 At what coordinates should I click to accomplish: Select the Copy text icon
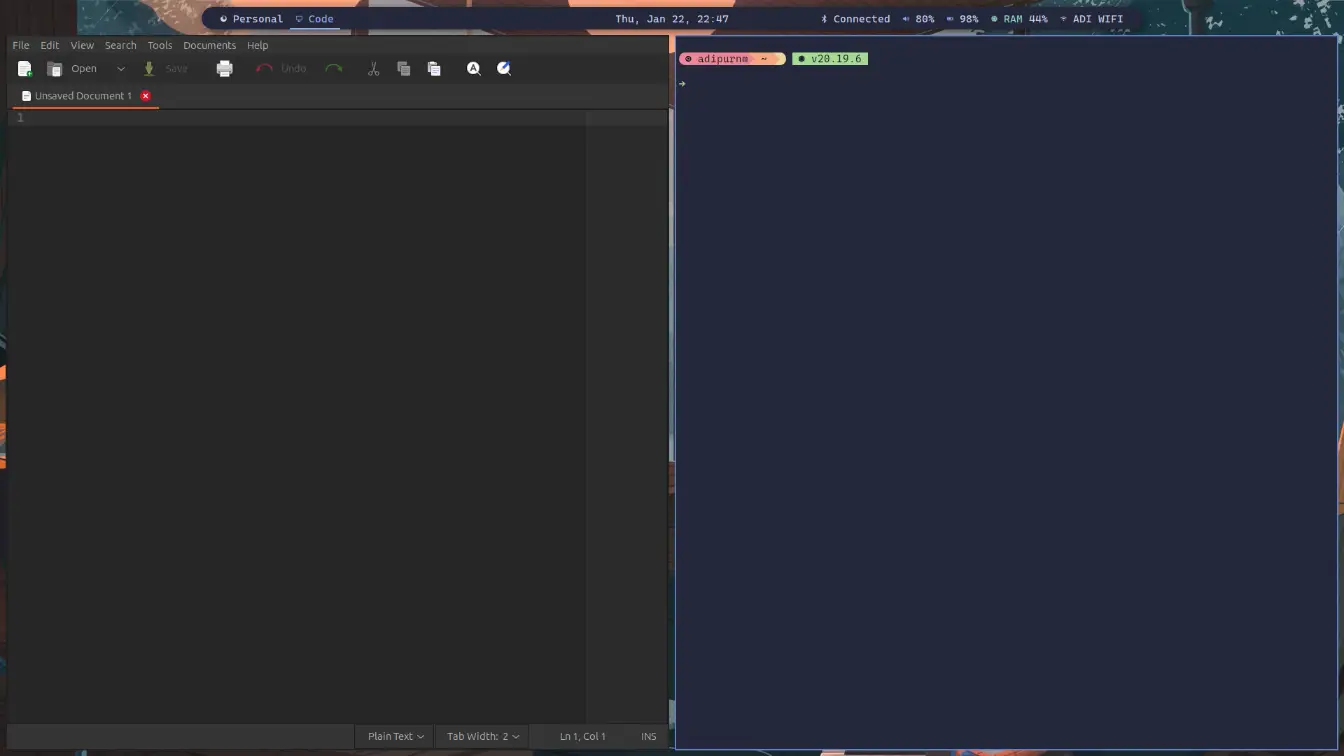click(404, 68)
